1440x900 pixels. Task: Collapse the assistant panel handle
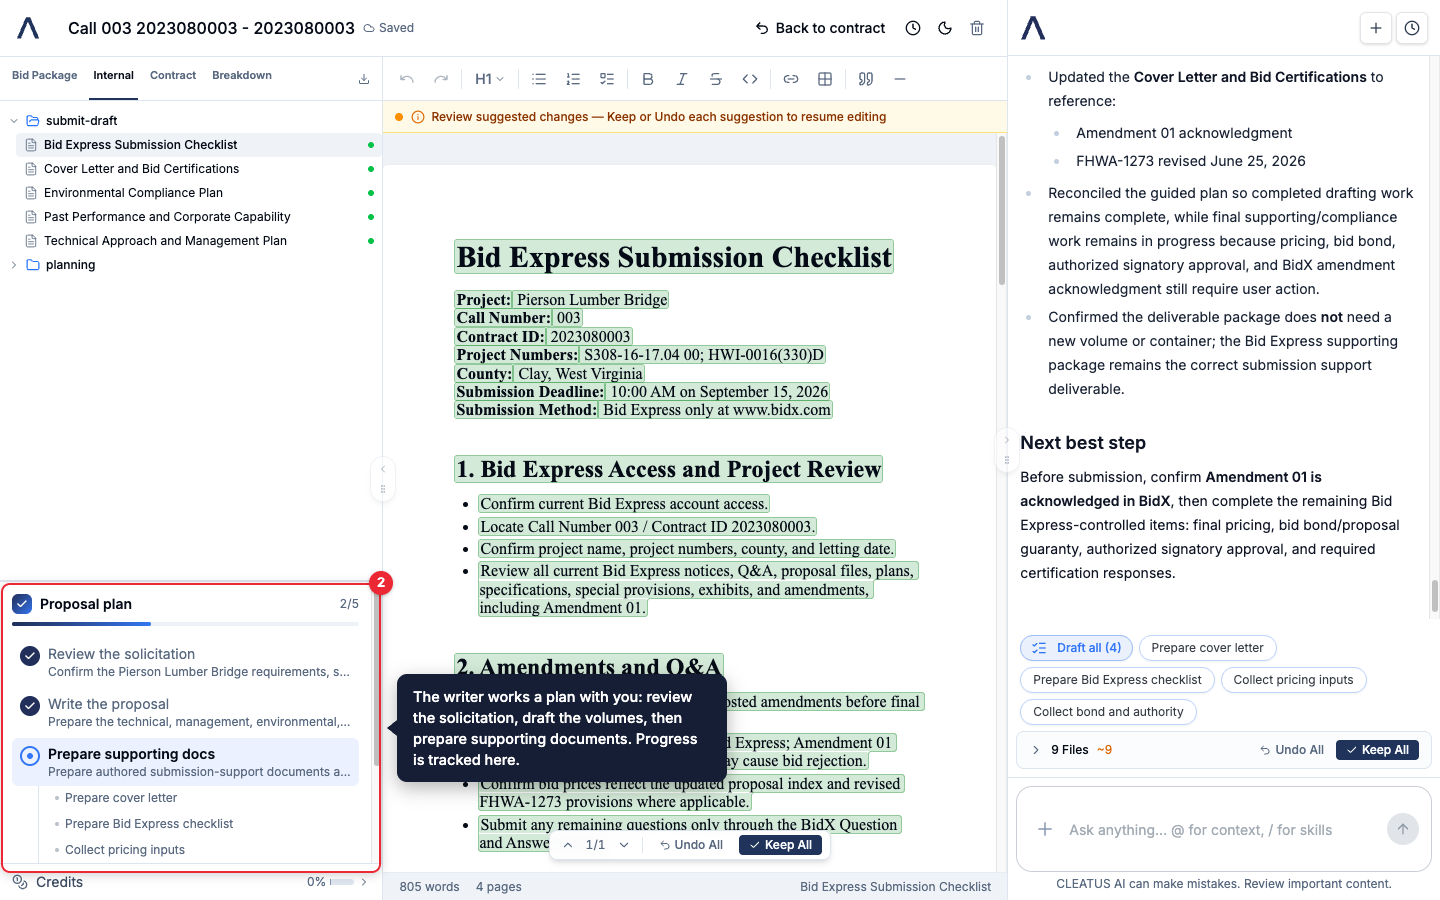pos(1007,451)
